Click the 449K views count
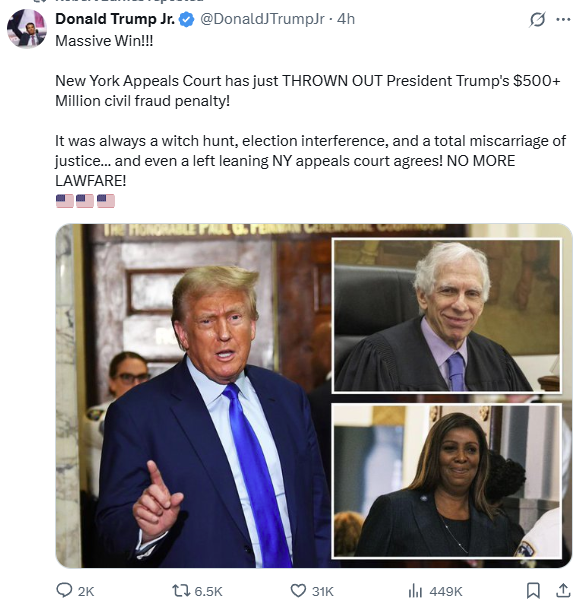 (x=446, y=591)
